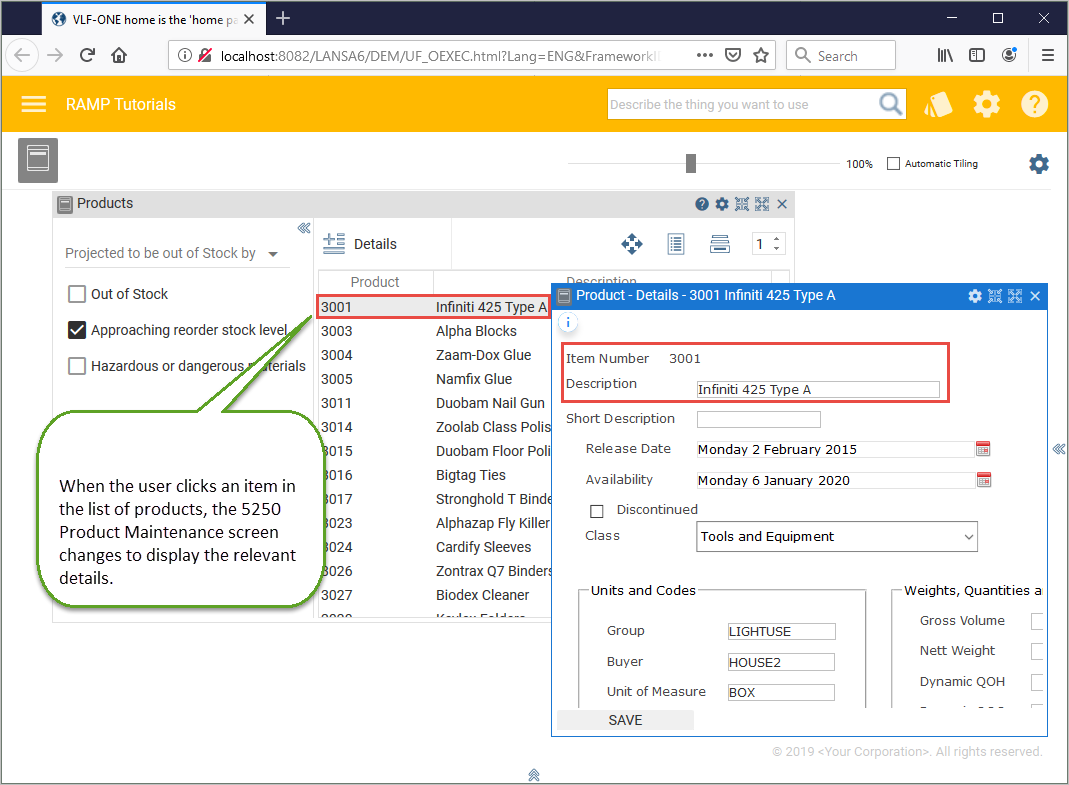
Task: Open the Availability date calendar picker
Action: pos(982,480)
